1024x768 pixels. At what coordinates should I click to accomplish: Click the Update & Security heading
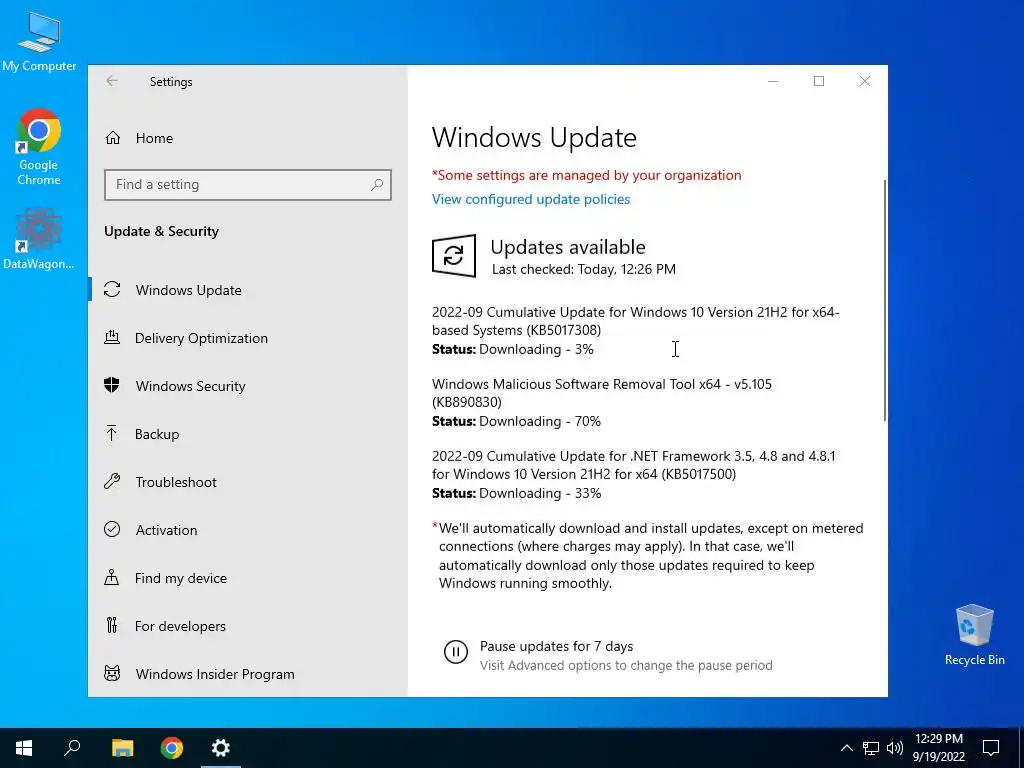[161, 231]
